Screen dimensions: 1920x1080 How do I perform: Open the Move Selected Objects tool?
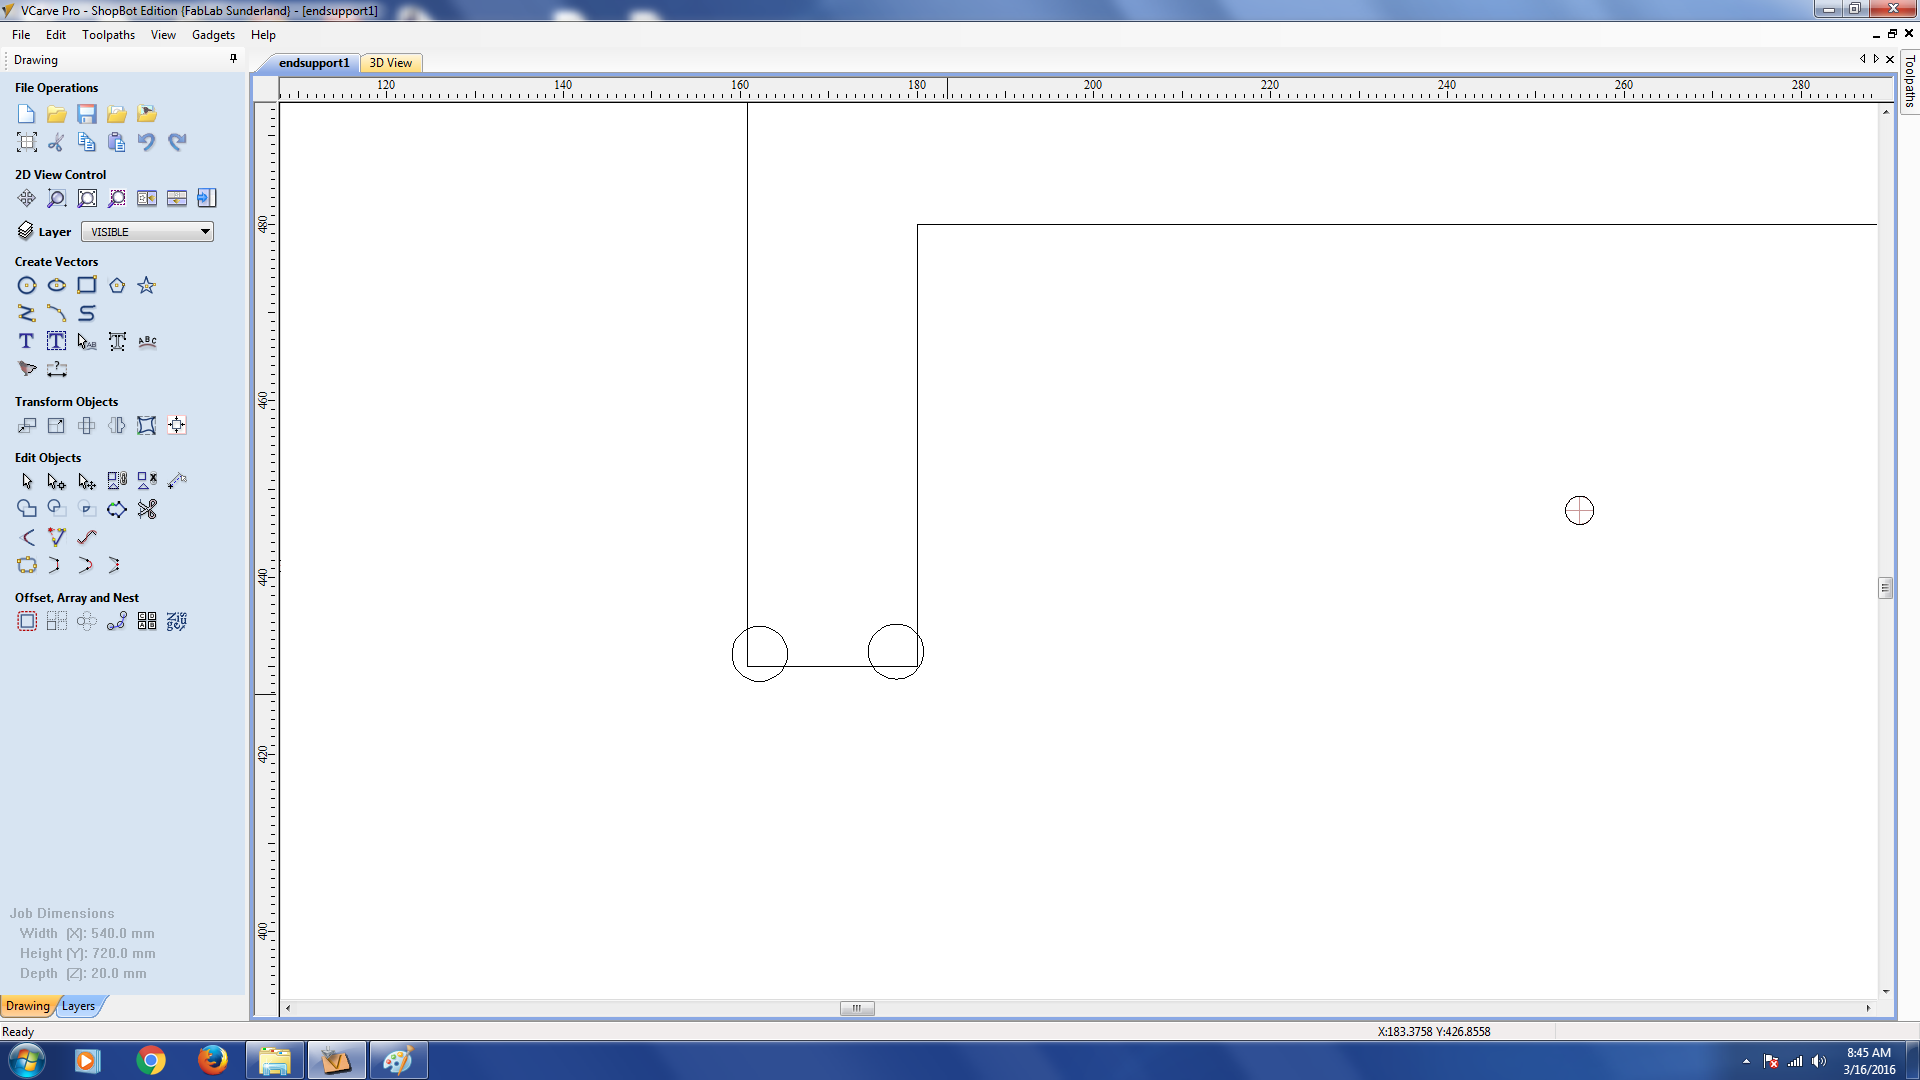click(27, 426)
